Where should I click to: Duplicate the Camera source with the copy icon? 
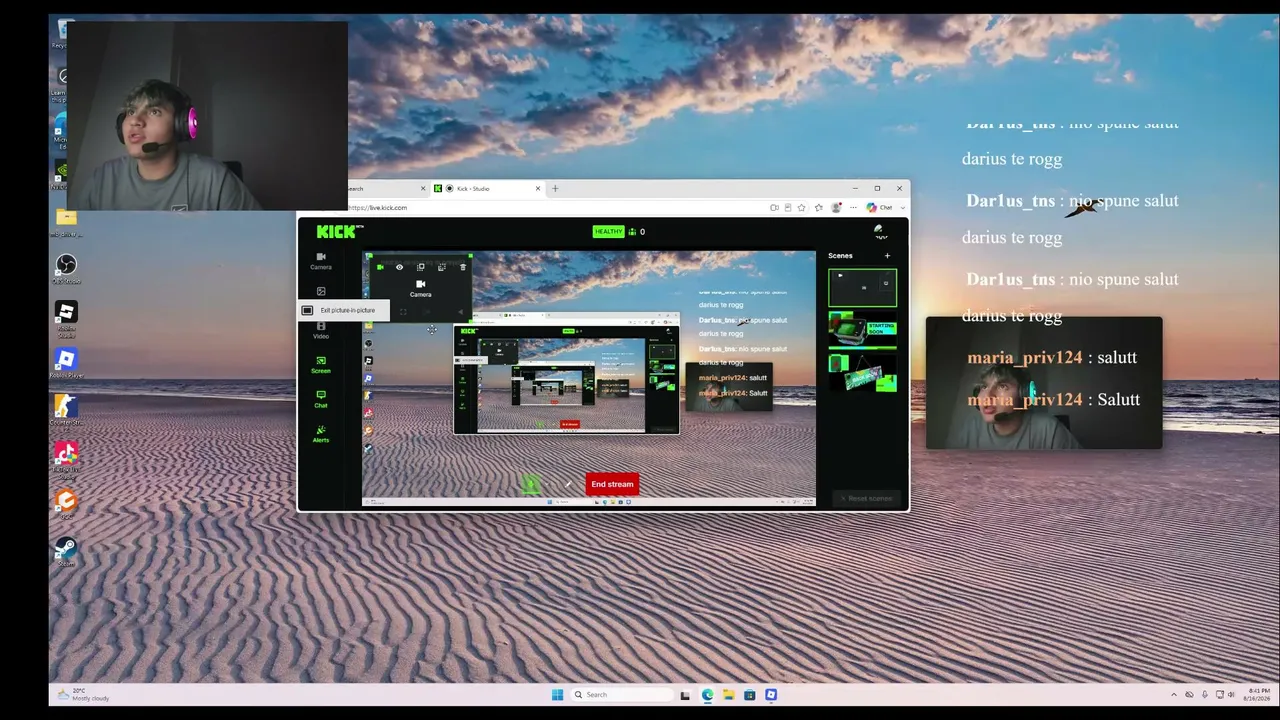tap(421, 267)
